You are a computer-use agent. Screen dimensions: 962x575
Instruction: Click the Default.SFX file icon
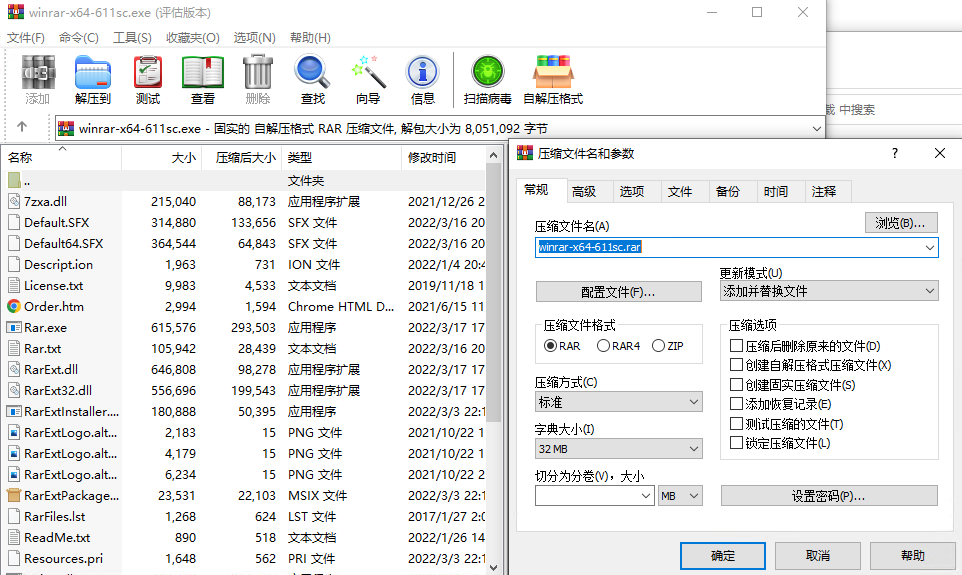coord(14,222)
